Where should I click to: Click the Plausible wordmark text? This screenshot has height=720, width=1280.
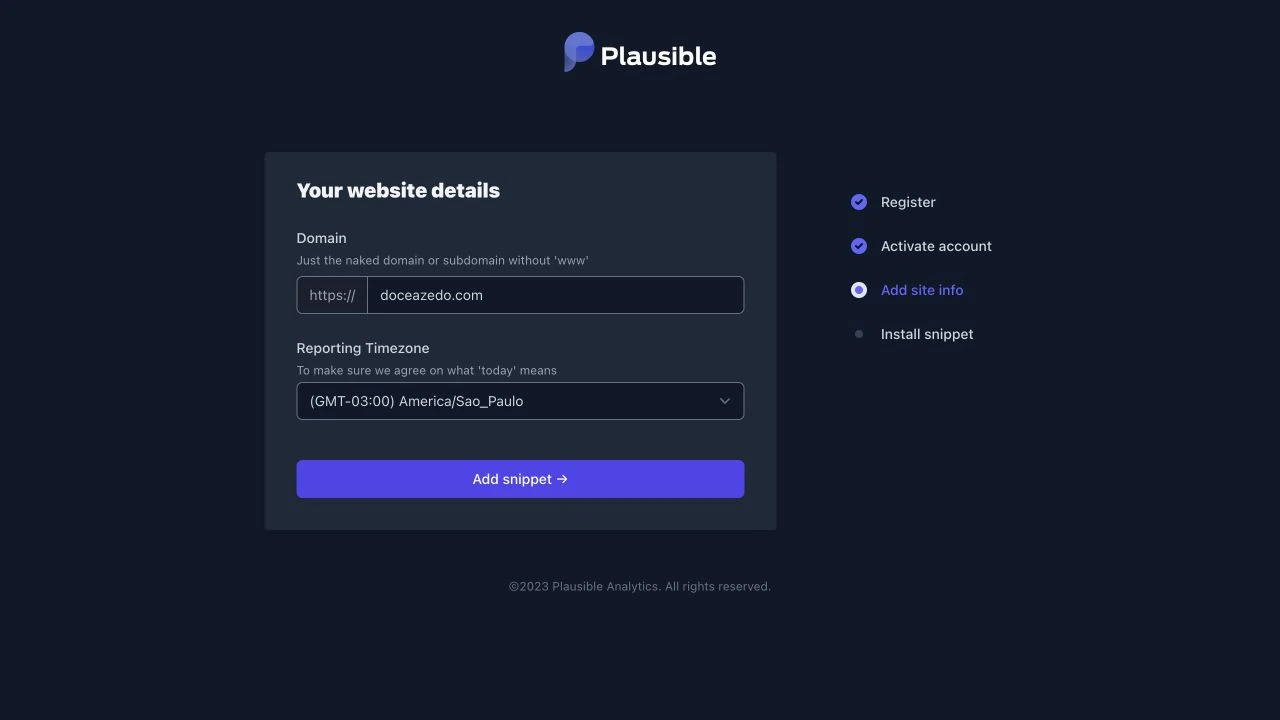coord(658,56)
